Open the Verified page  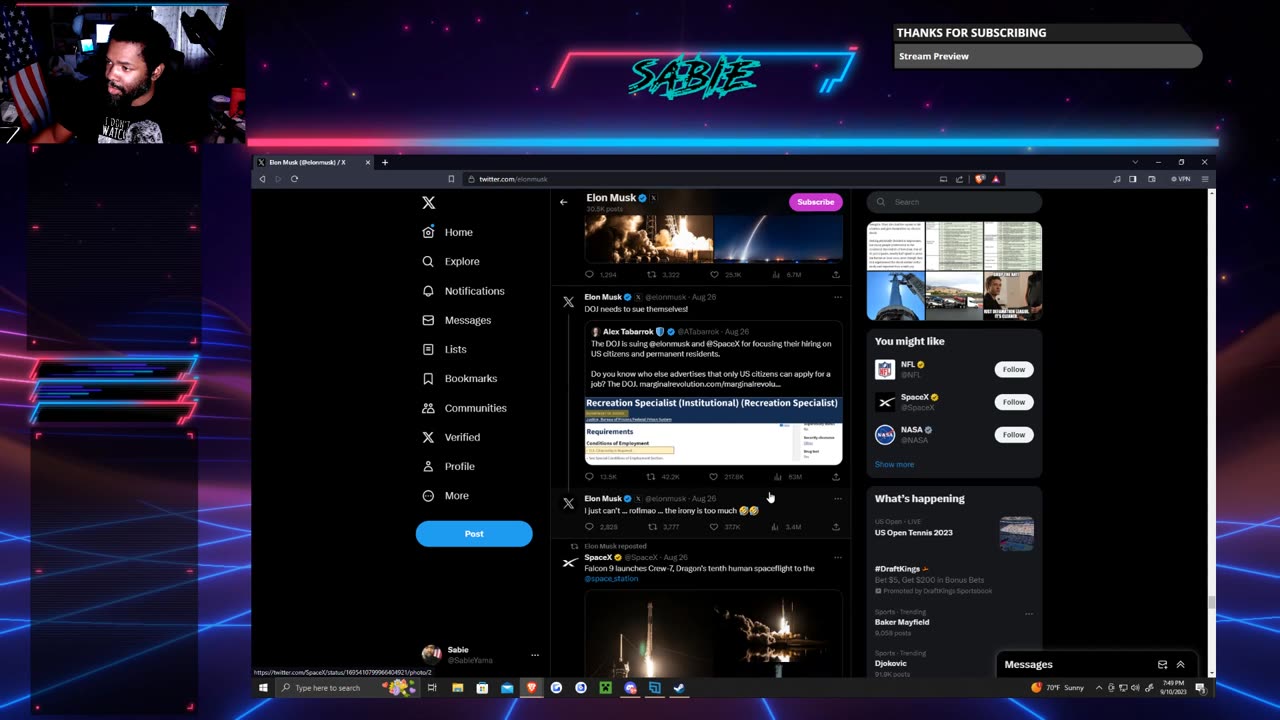(x=450, y=437)
